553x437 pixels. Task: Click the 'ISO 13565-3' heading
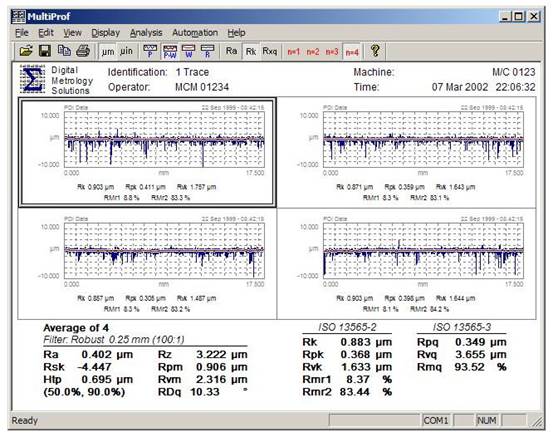point(462,327)
